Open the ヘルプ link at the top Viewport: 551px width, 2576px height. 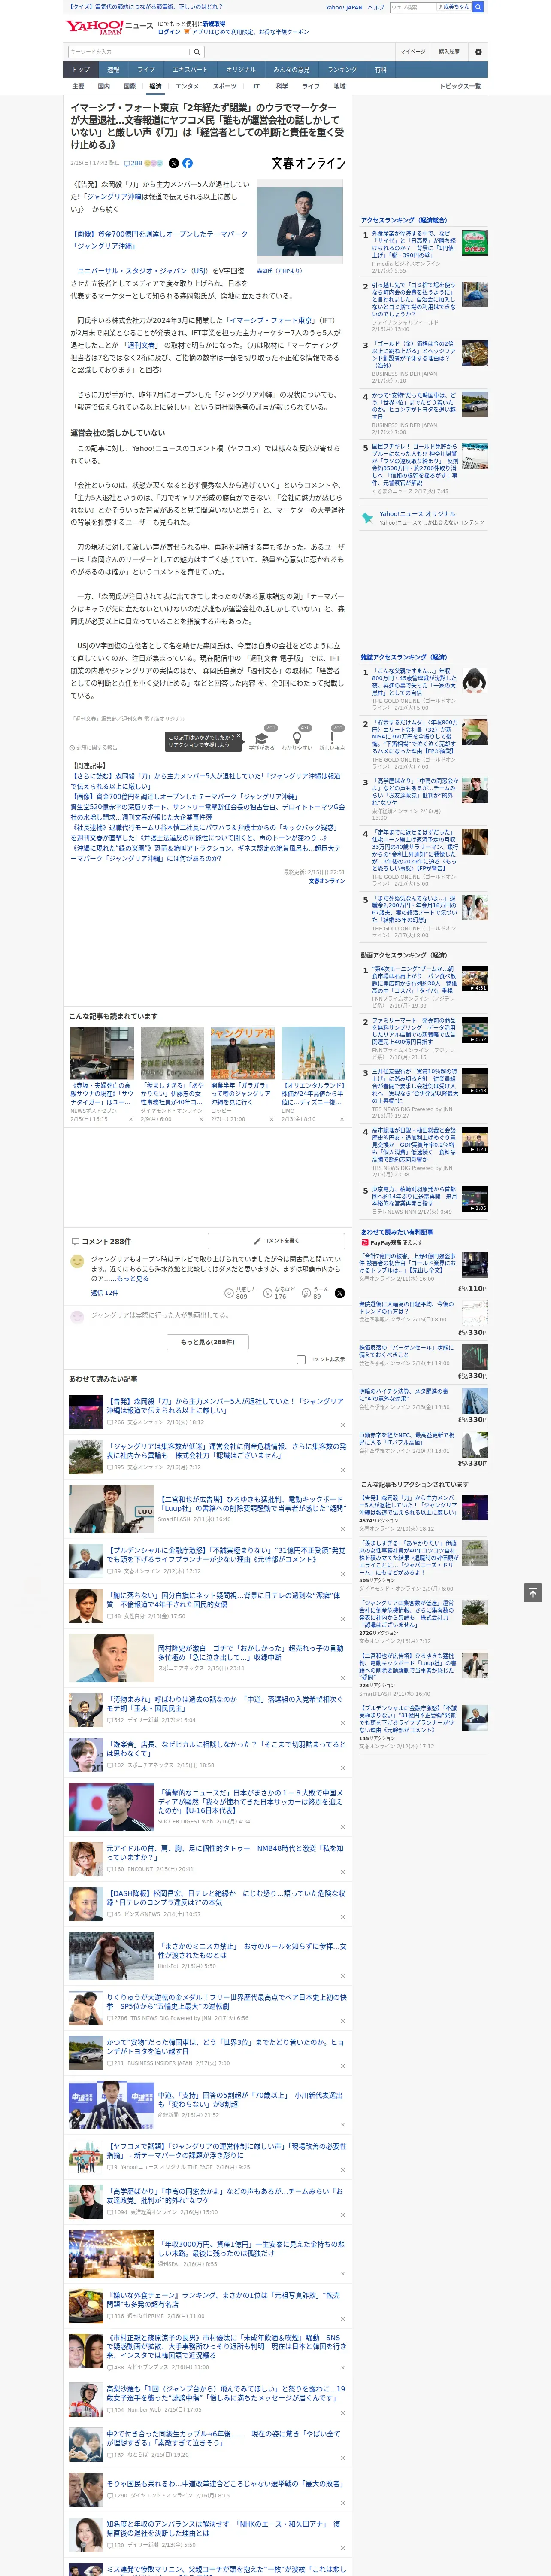pyautogui.click(x=376, y=7)
